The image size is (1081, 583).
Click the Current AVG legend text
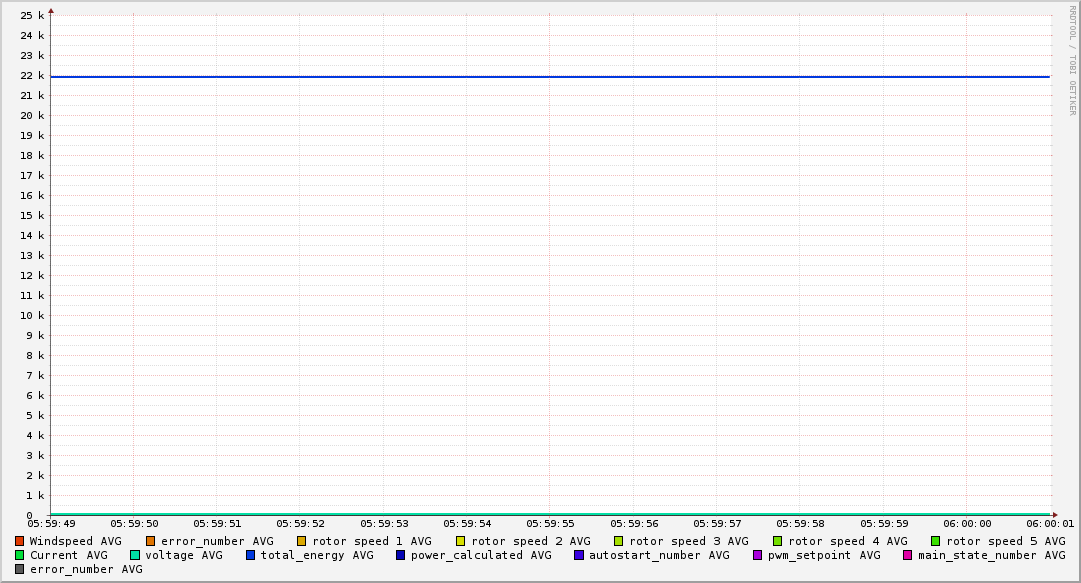(x=68, y=555)
